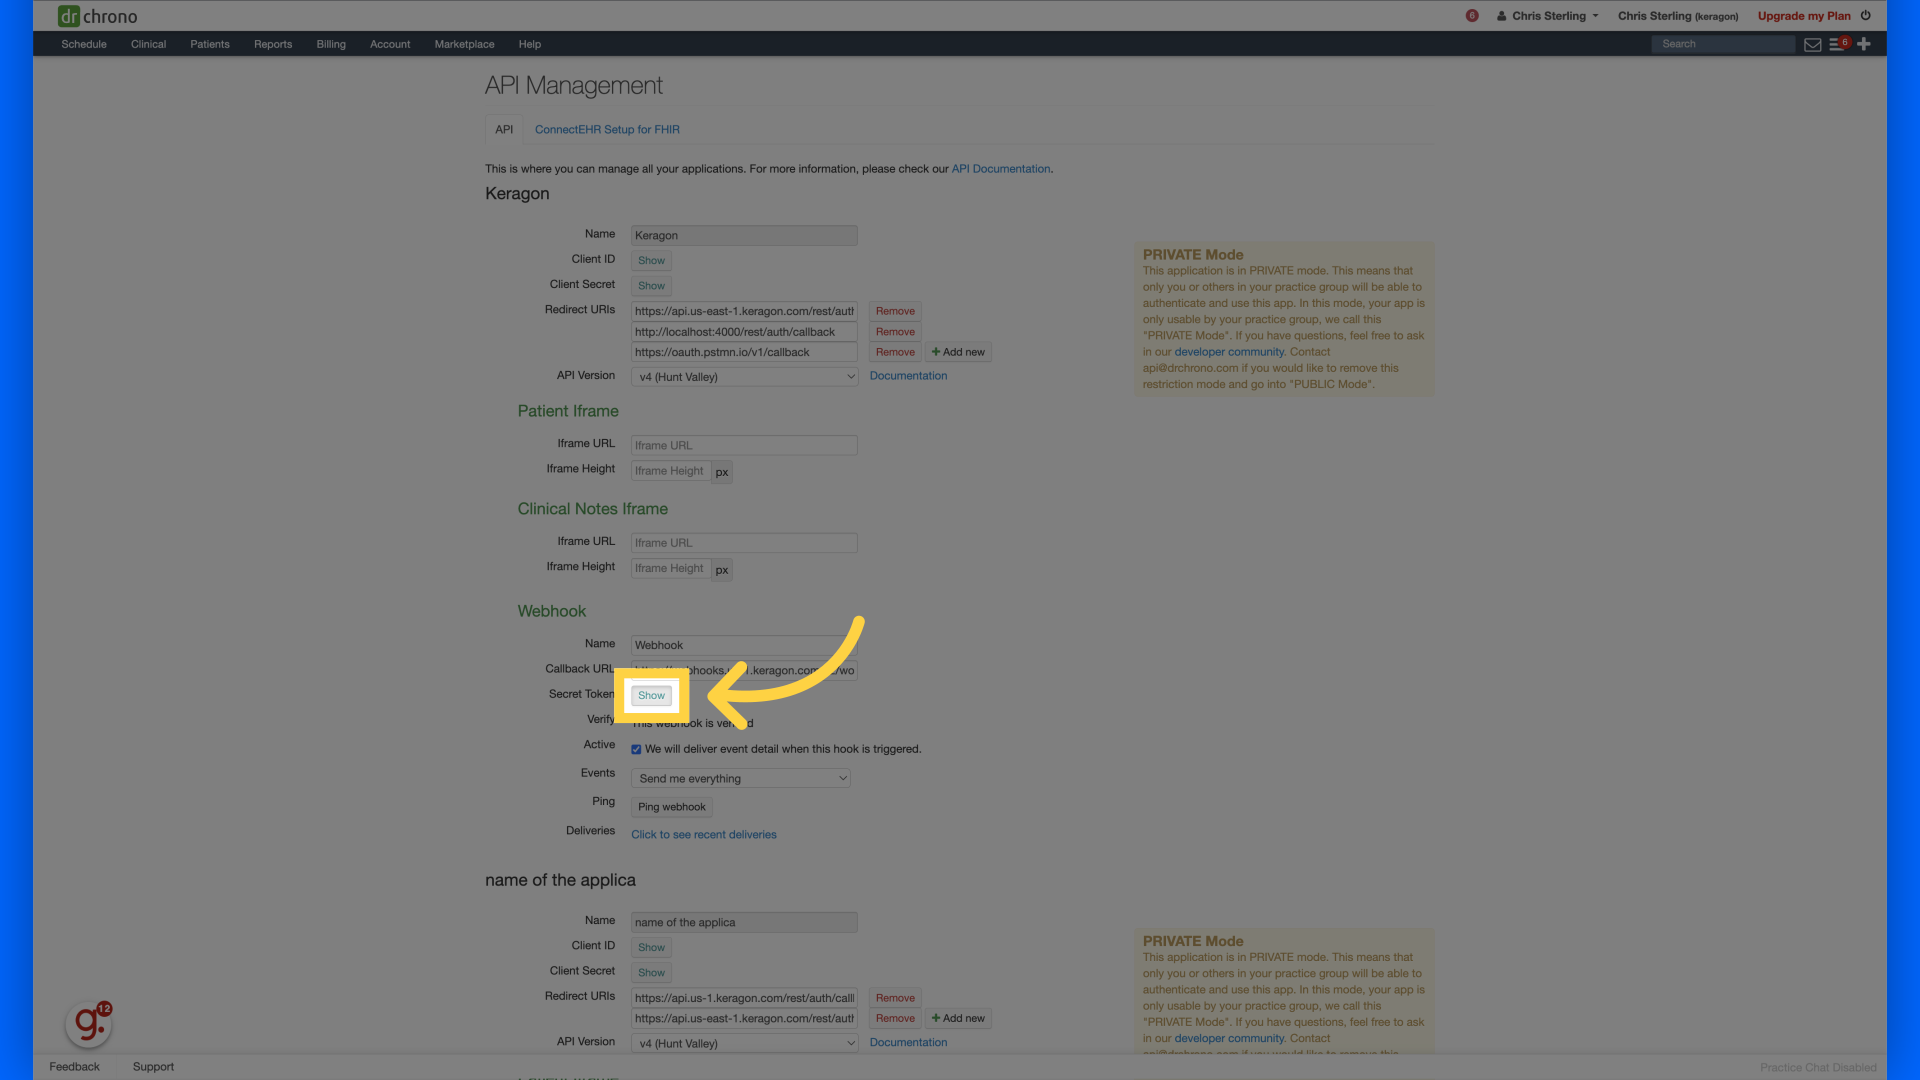Click the Webhook Callback URL field

[x=744, y=671]
